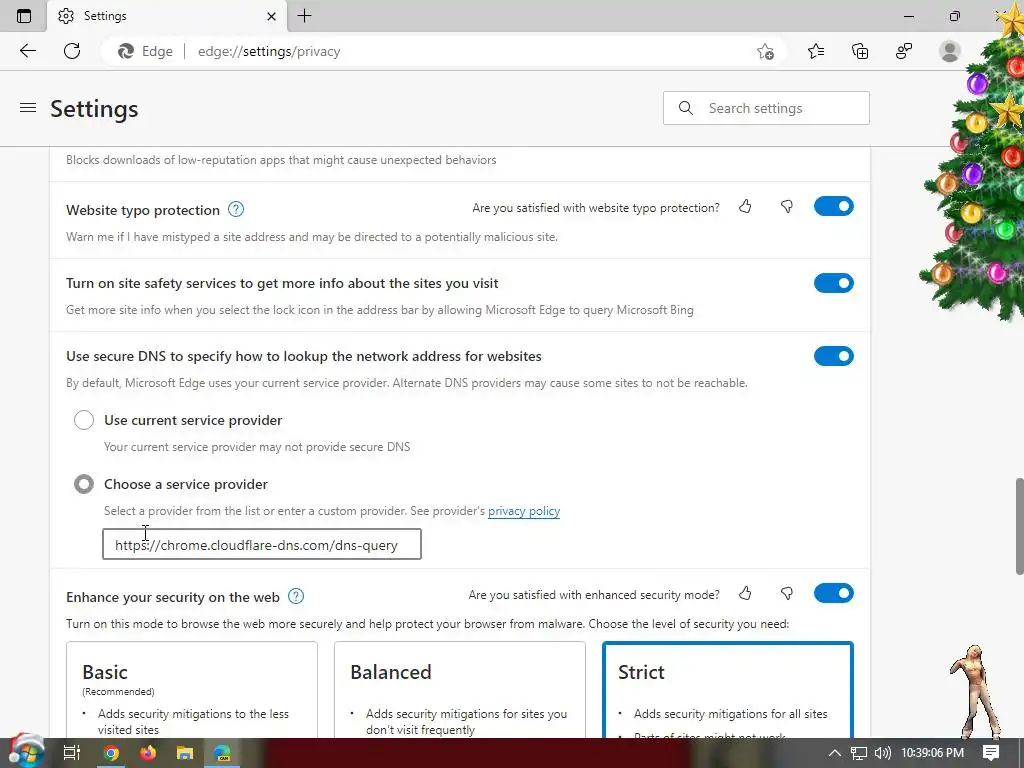Click the custom DNS provider text field
The image size is (1024, 768).
click(262, 544)
